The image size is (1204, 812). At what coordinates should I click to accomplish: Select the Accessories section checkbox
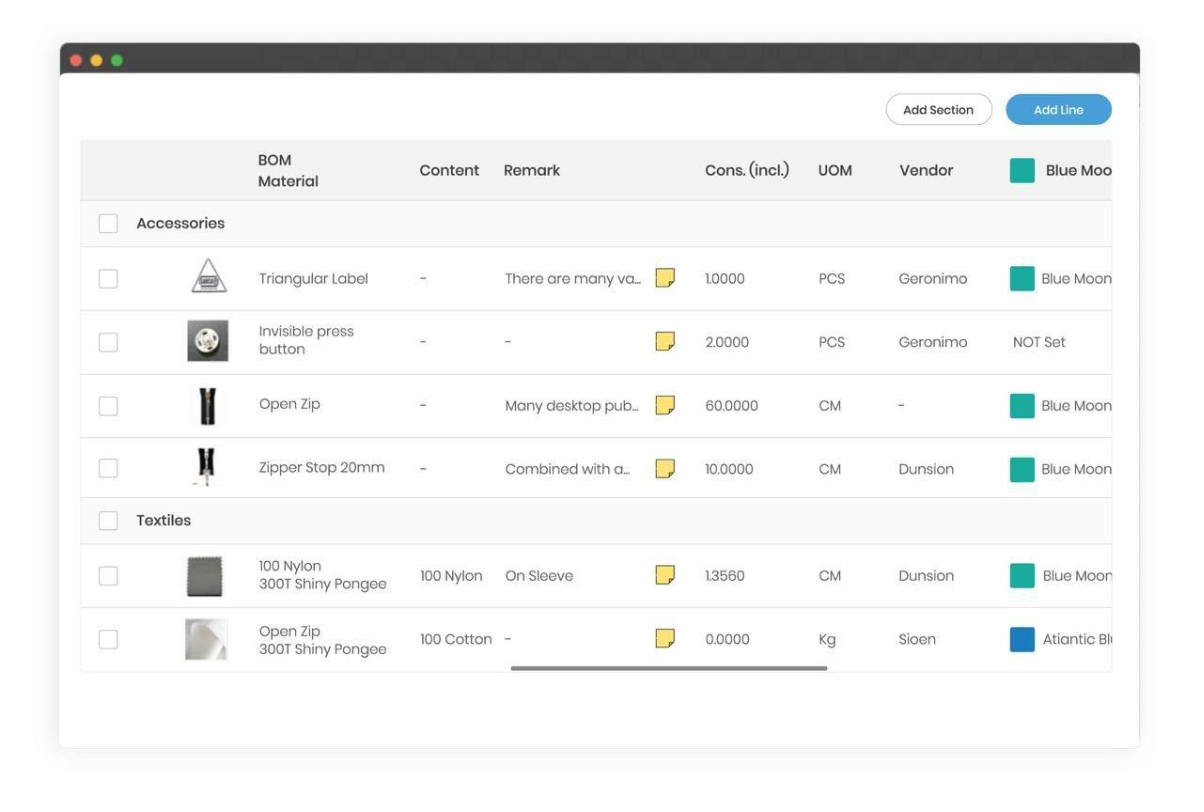(x=108, y=224)
